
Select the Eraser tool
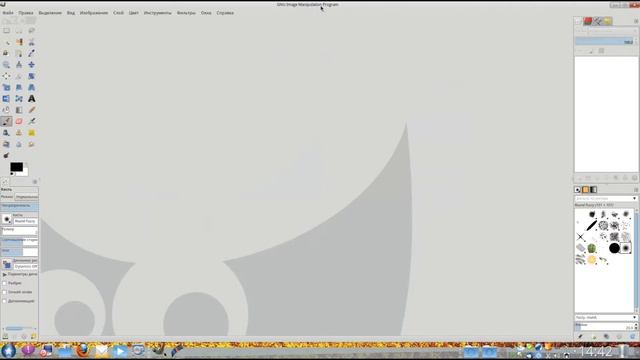click(19, 121)
